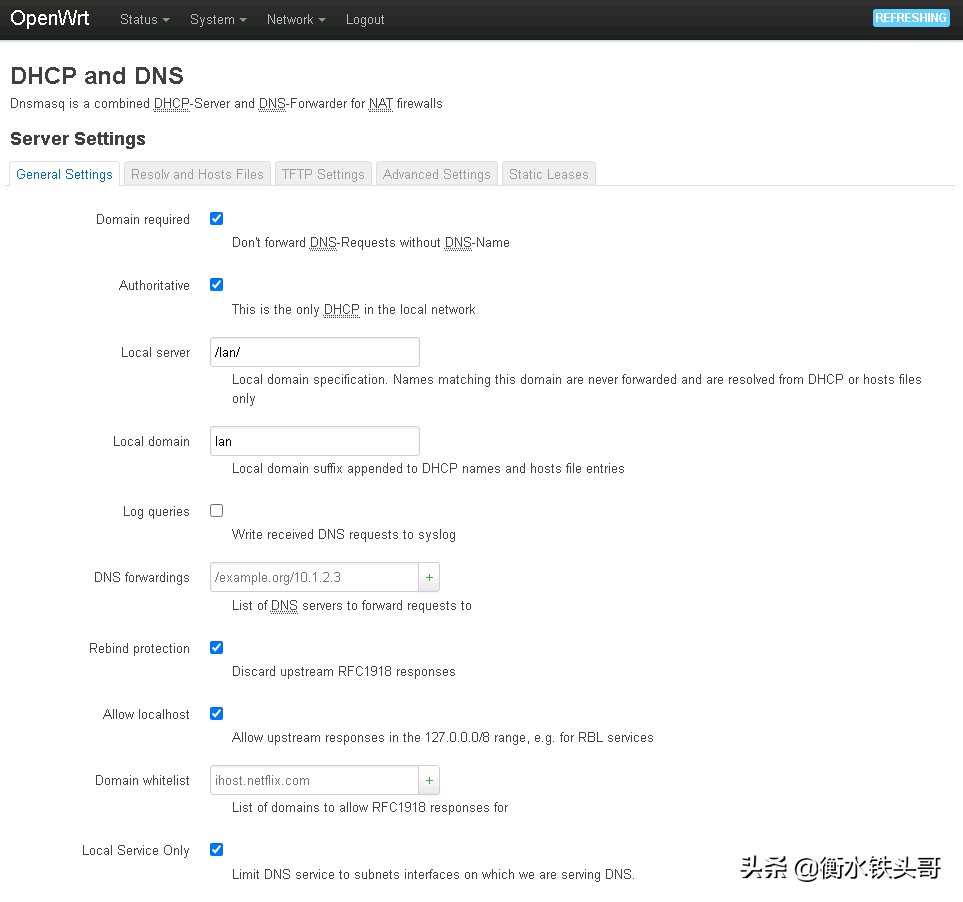
Task: Open the TFTP Settings tab
Action: pos(323,174)
